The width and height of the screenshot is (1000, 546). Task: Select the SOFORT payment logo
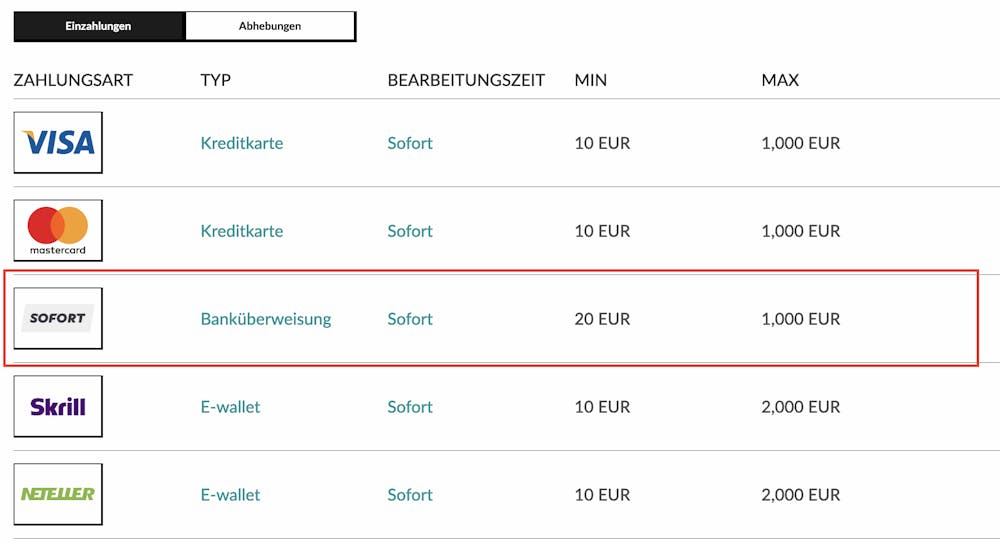click(x=58, y=319)
